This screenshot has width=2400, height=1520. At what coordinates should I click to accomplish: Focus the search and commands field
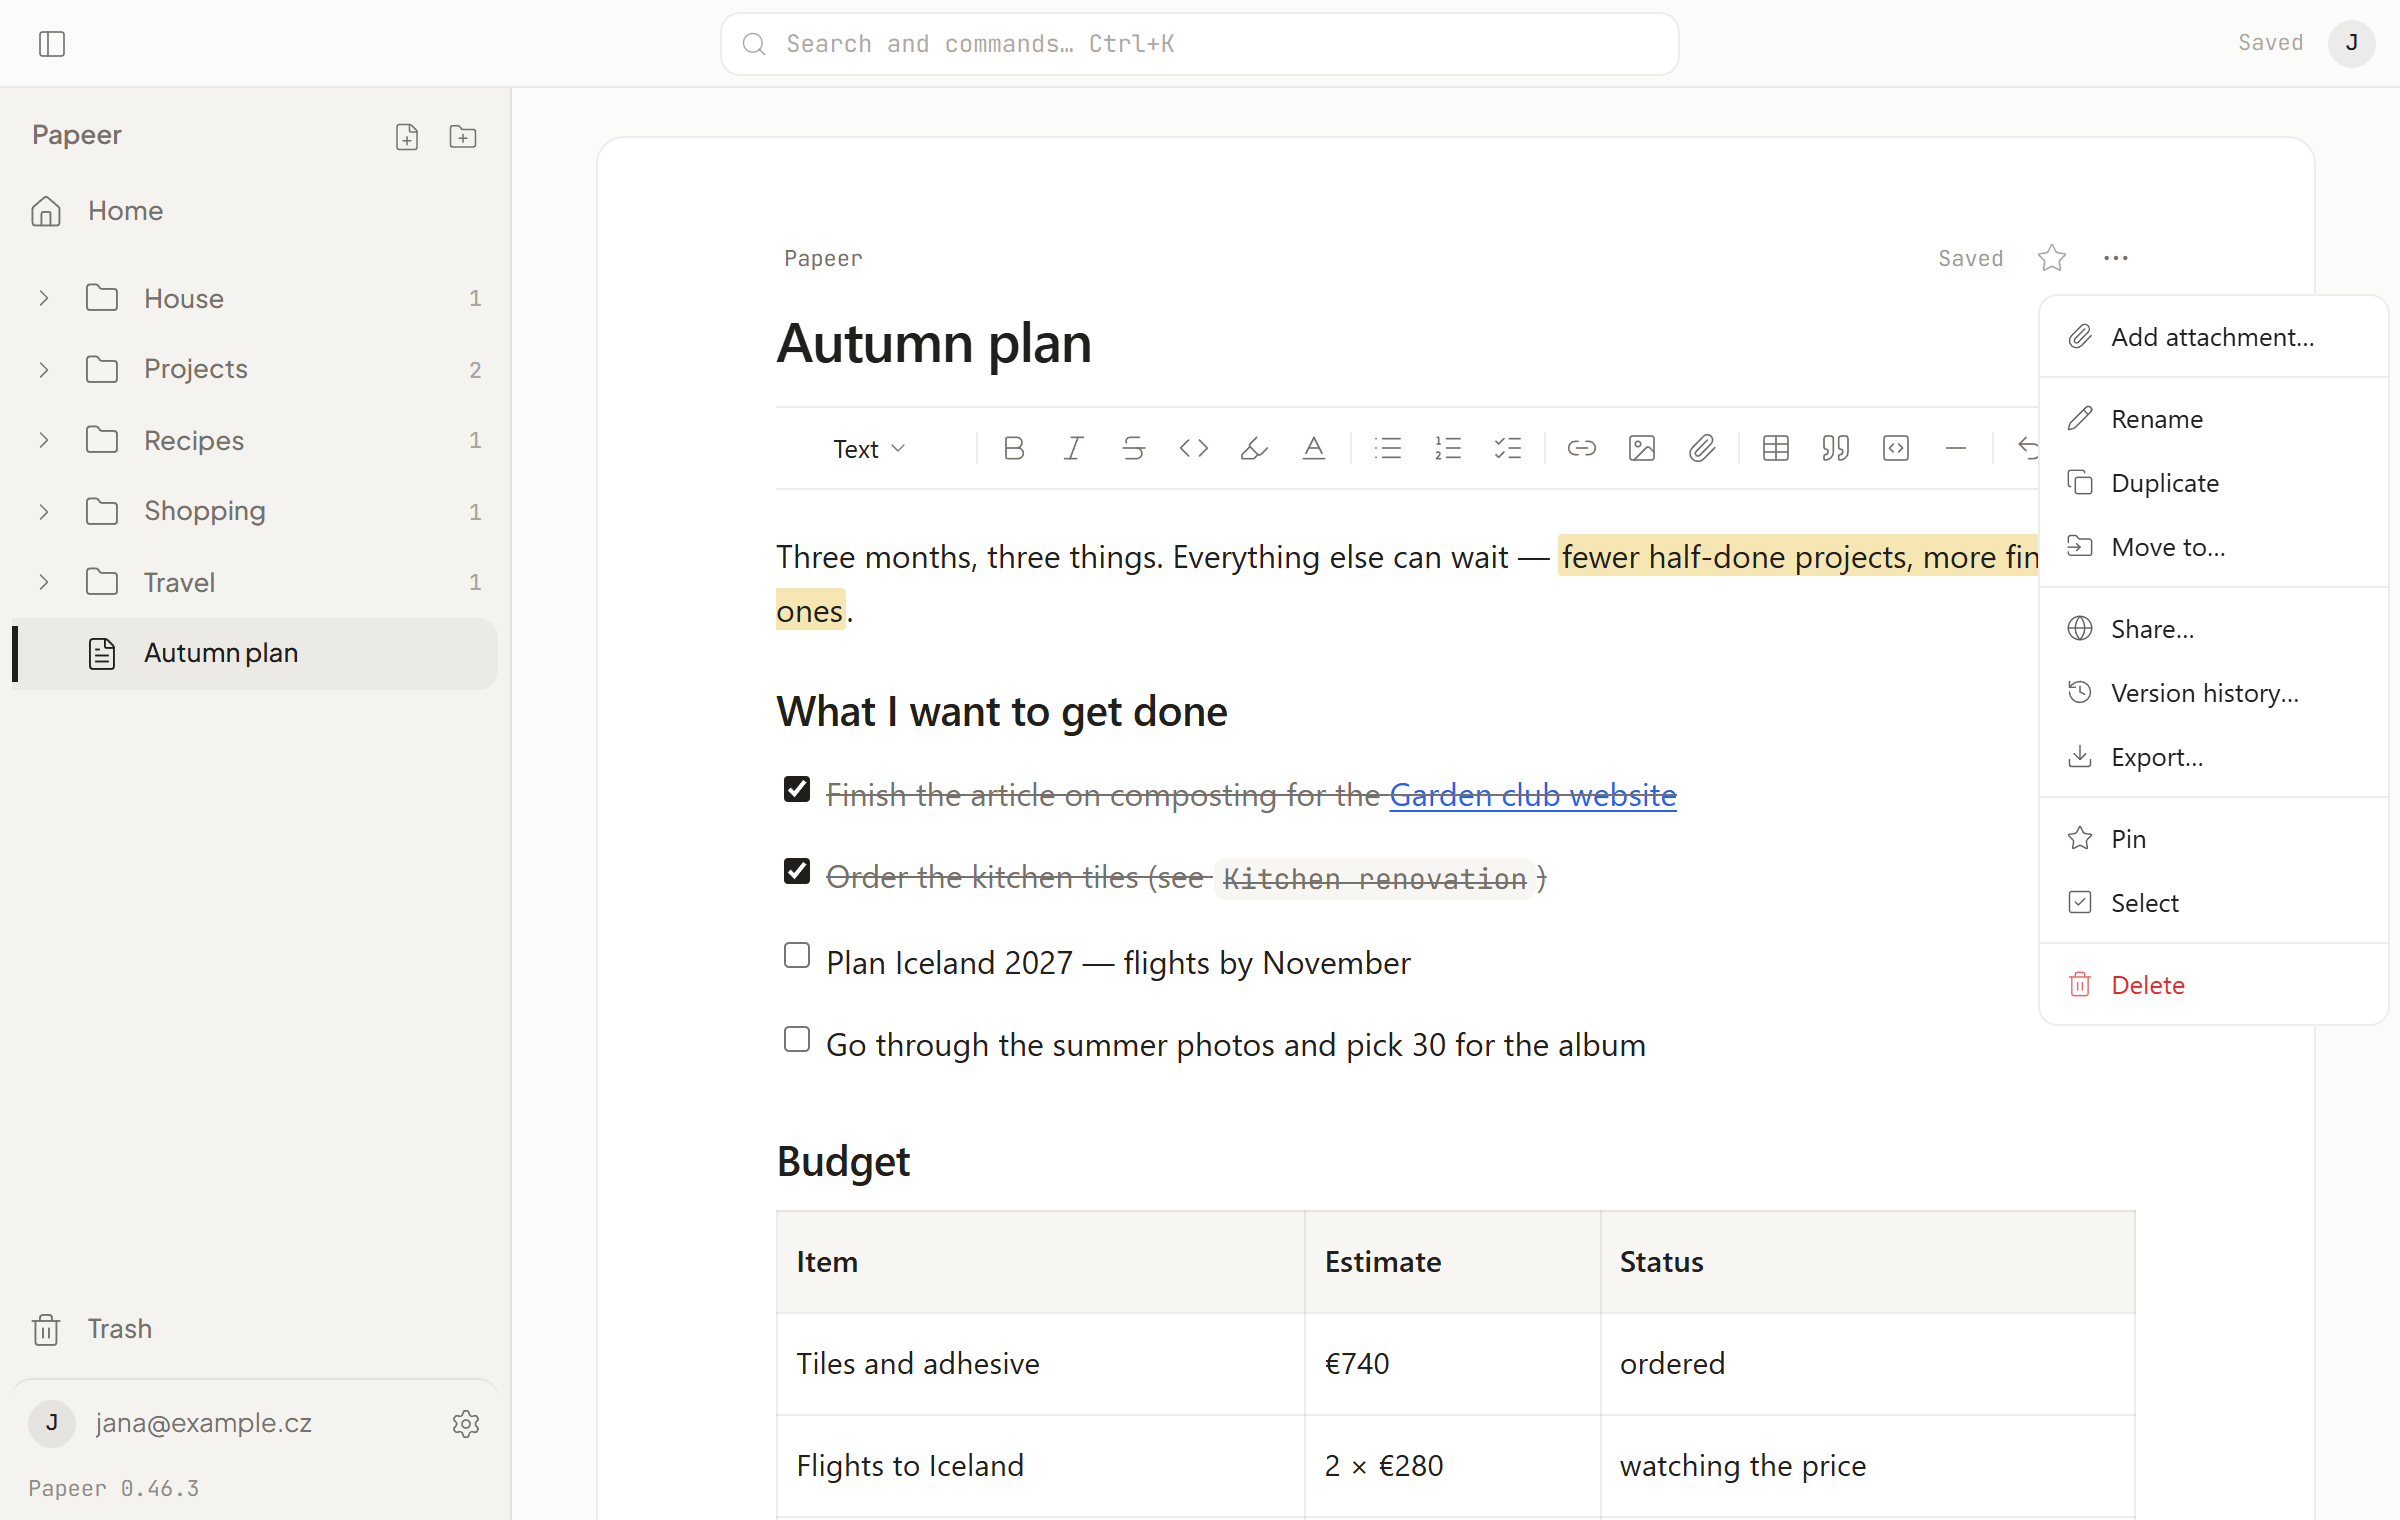(1199, 44)
